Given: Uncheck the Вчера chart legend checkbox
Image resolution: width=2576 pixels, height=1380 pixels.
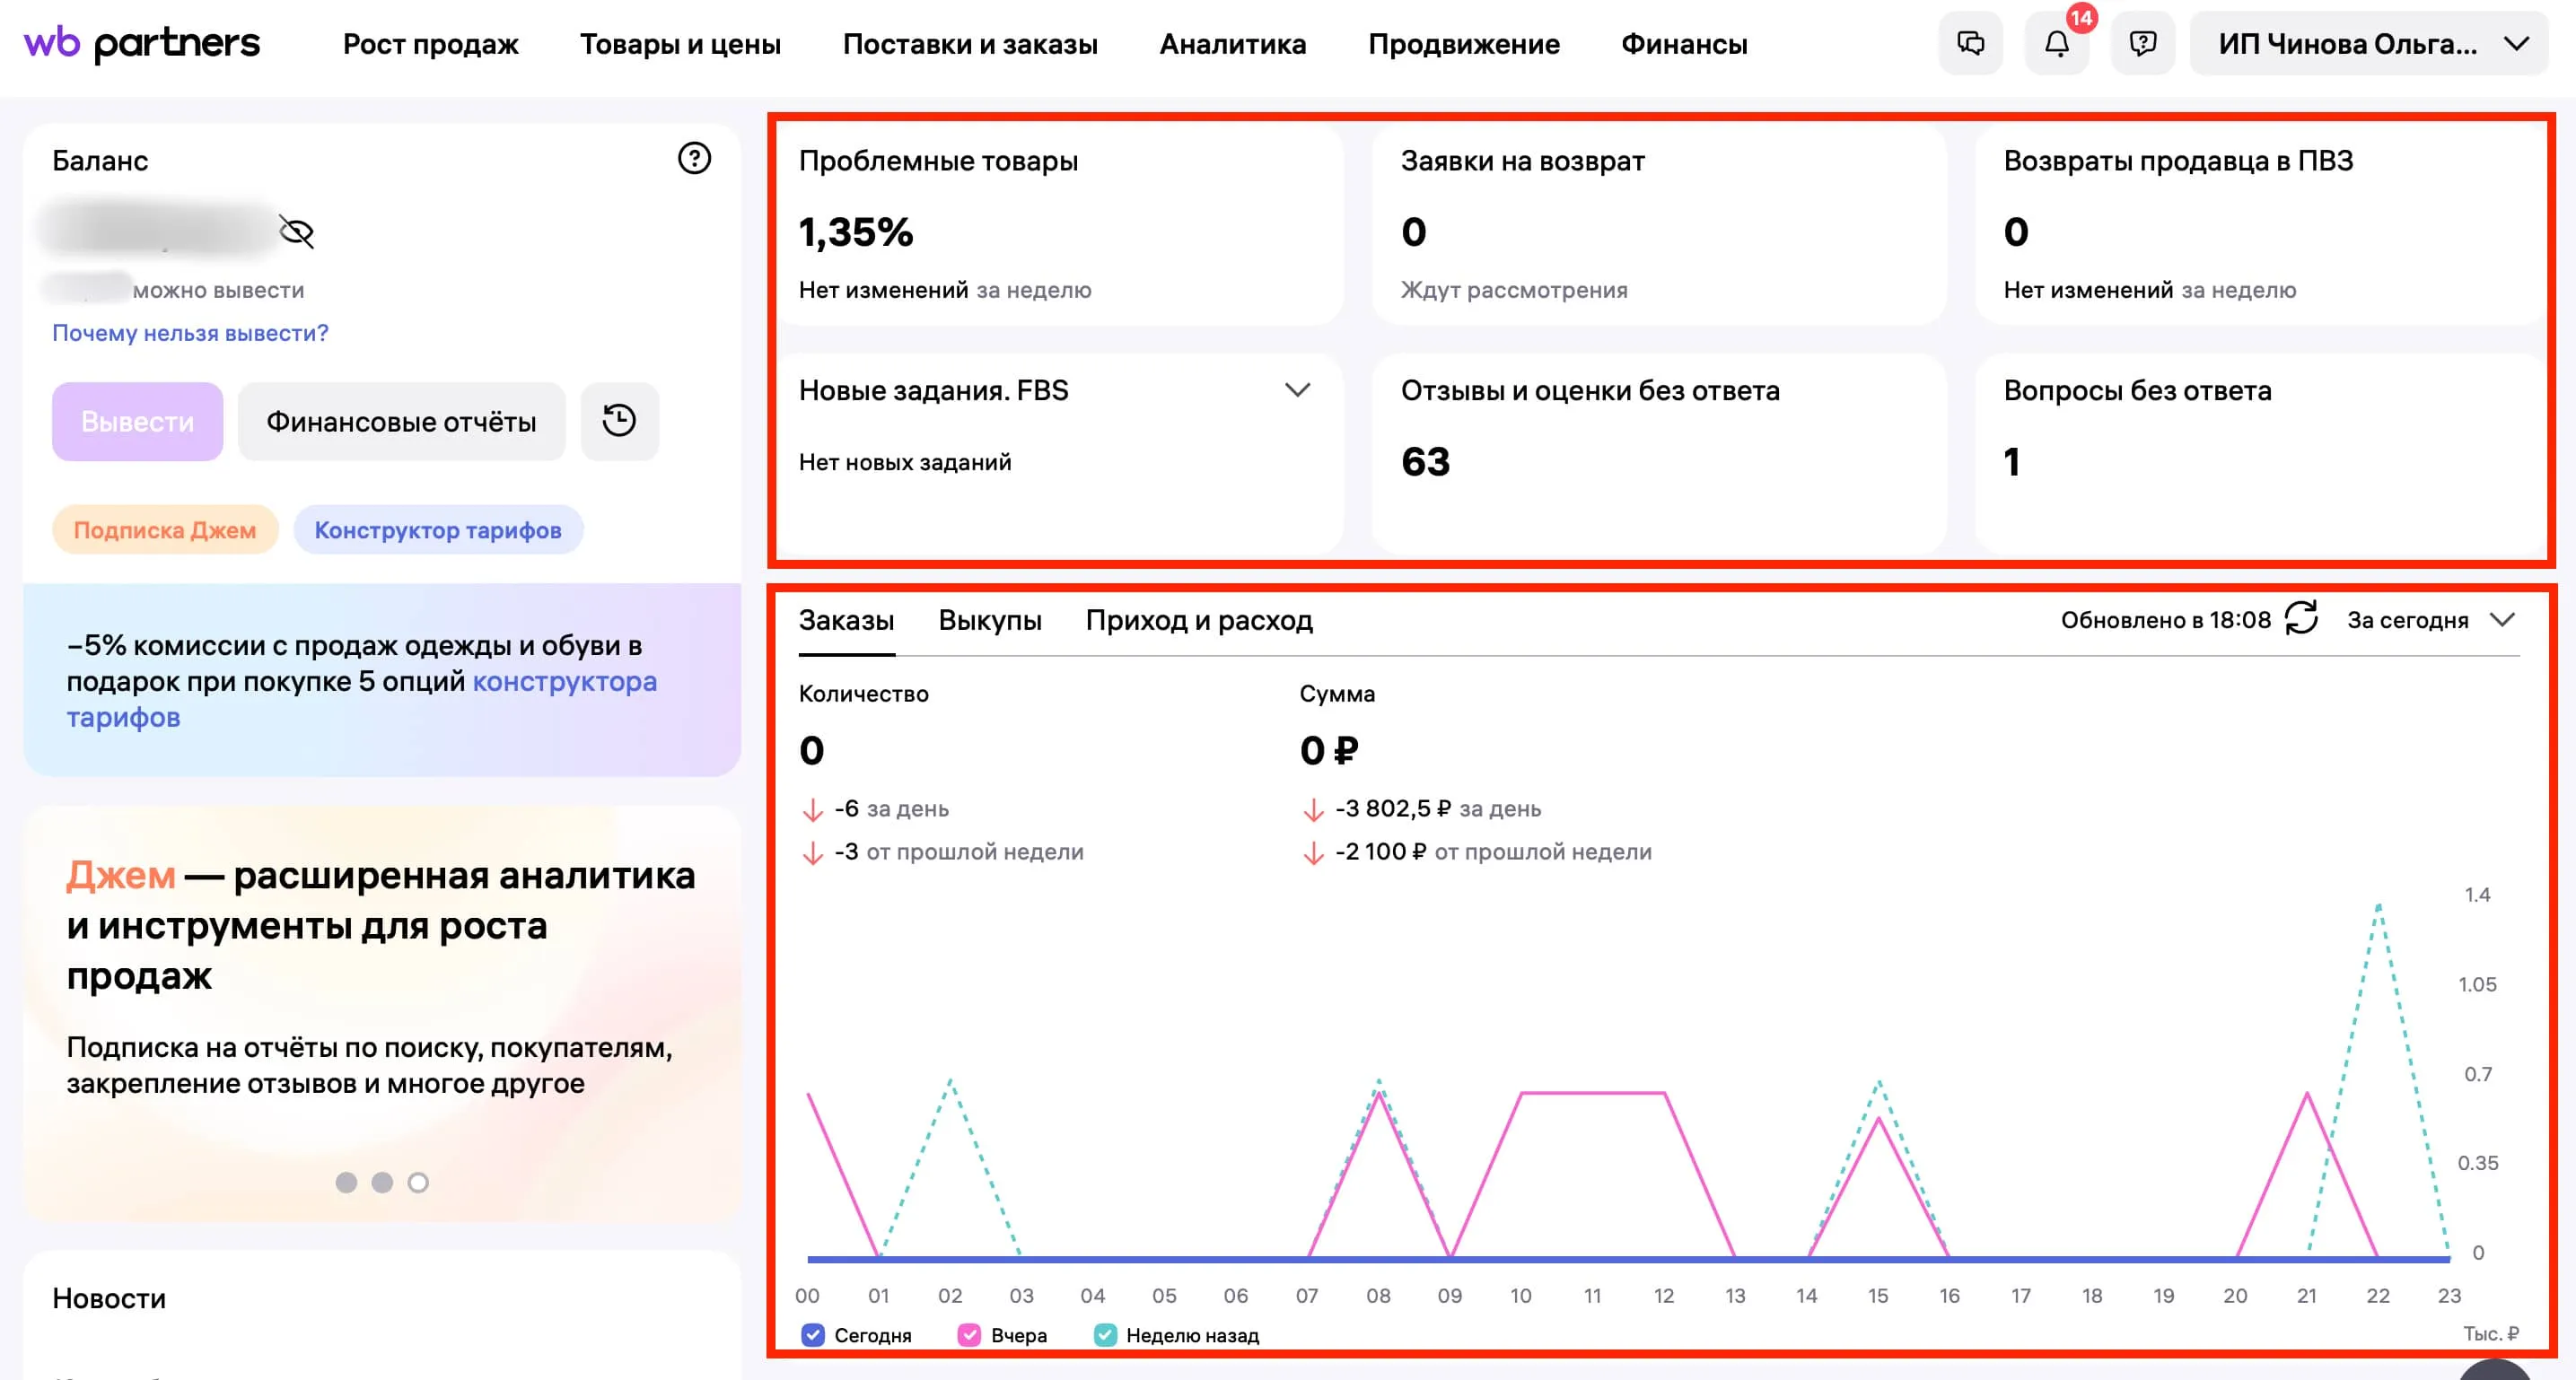Looking at the screenshot, I should point(969,1335).
